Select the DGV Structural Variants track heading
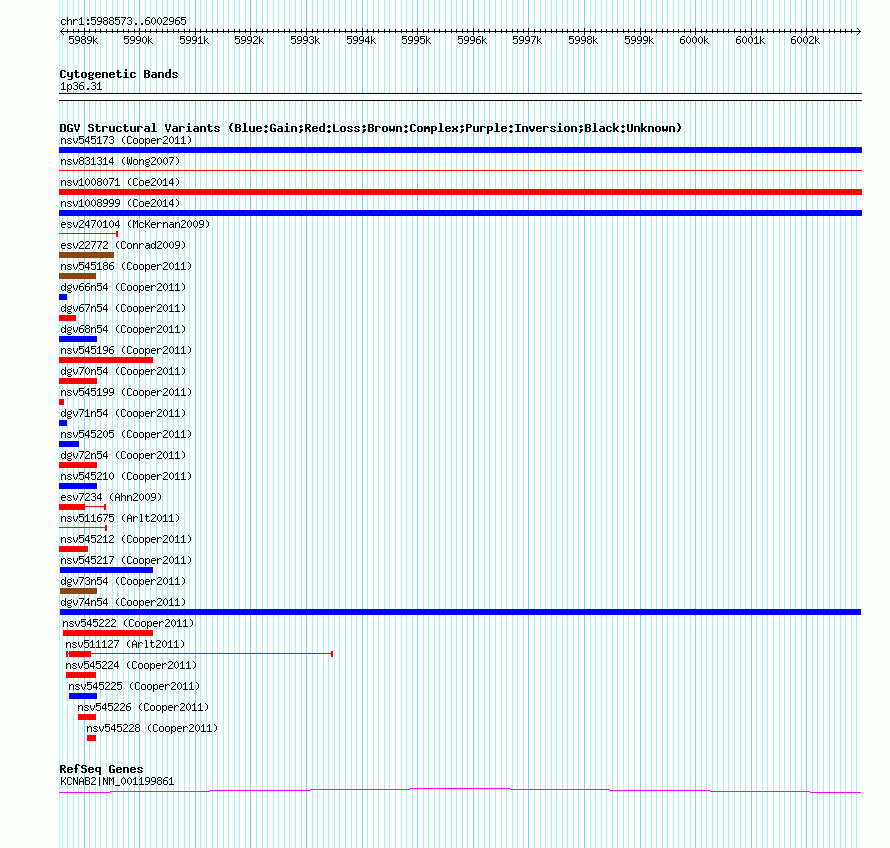 (x=371, y=128)
